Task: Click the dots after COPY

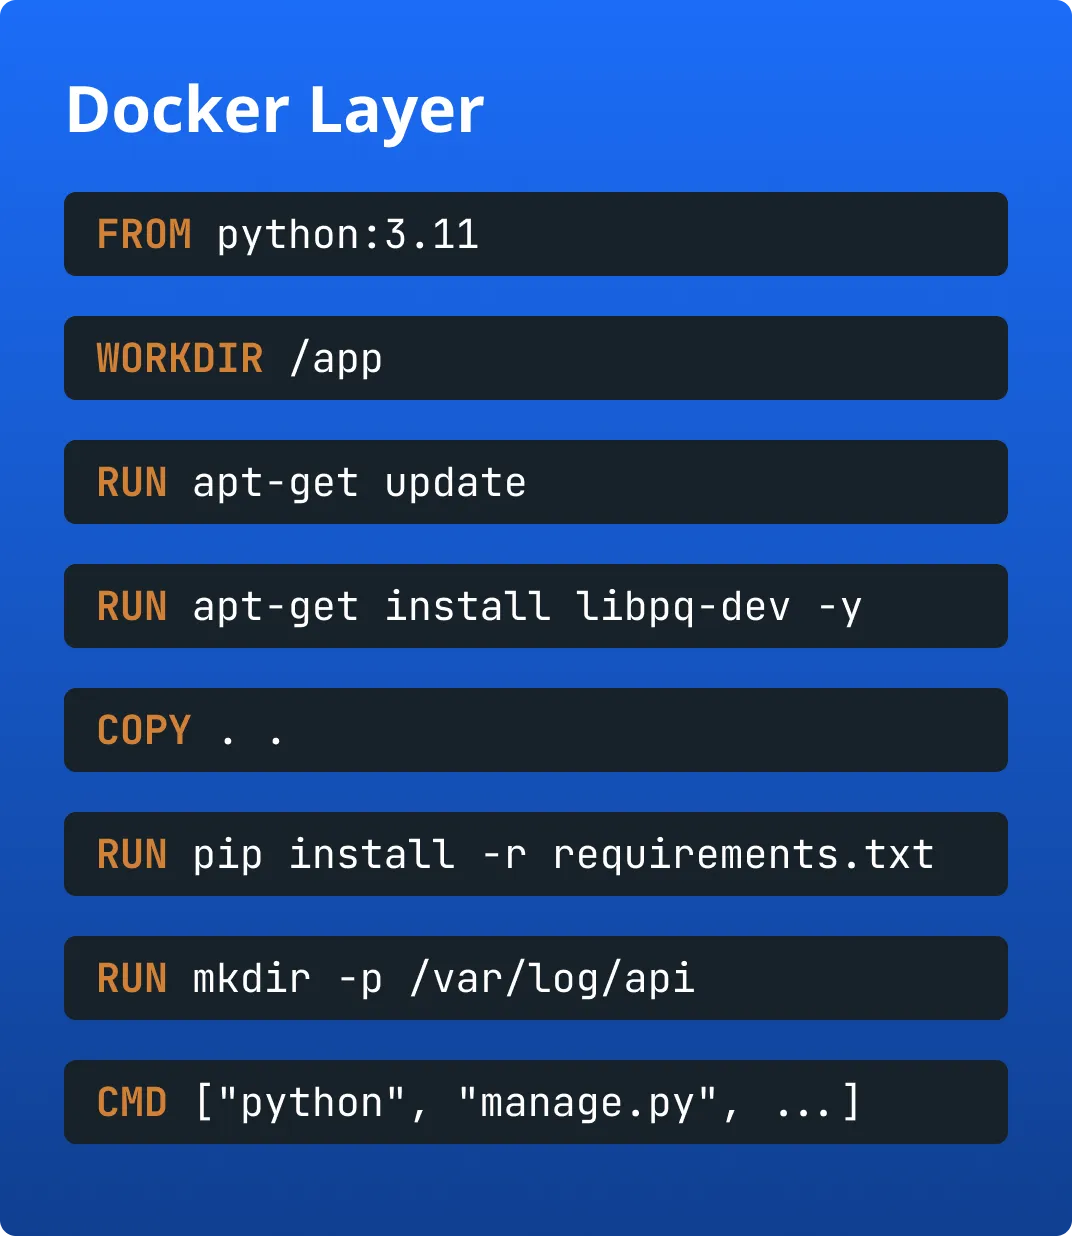Action: [x=252, y=737]
